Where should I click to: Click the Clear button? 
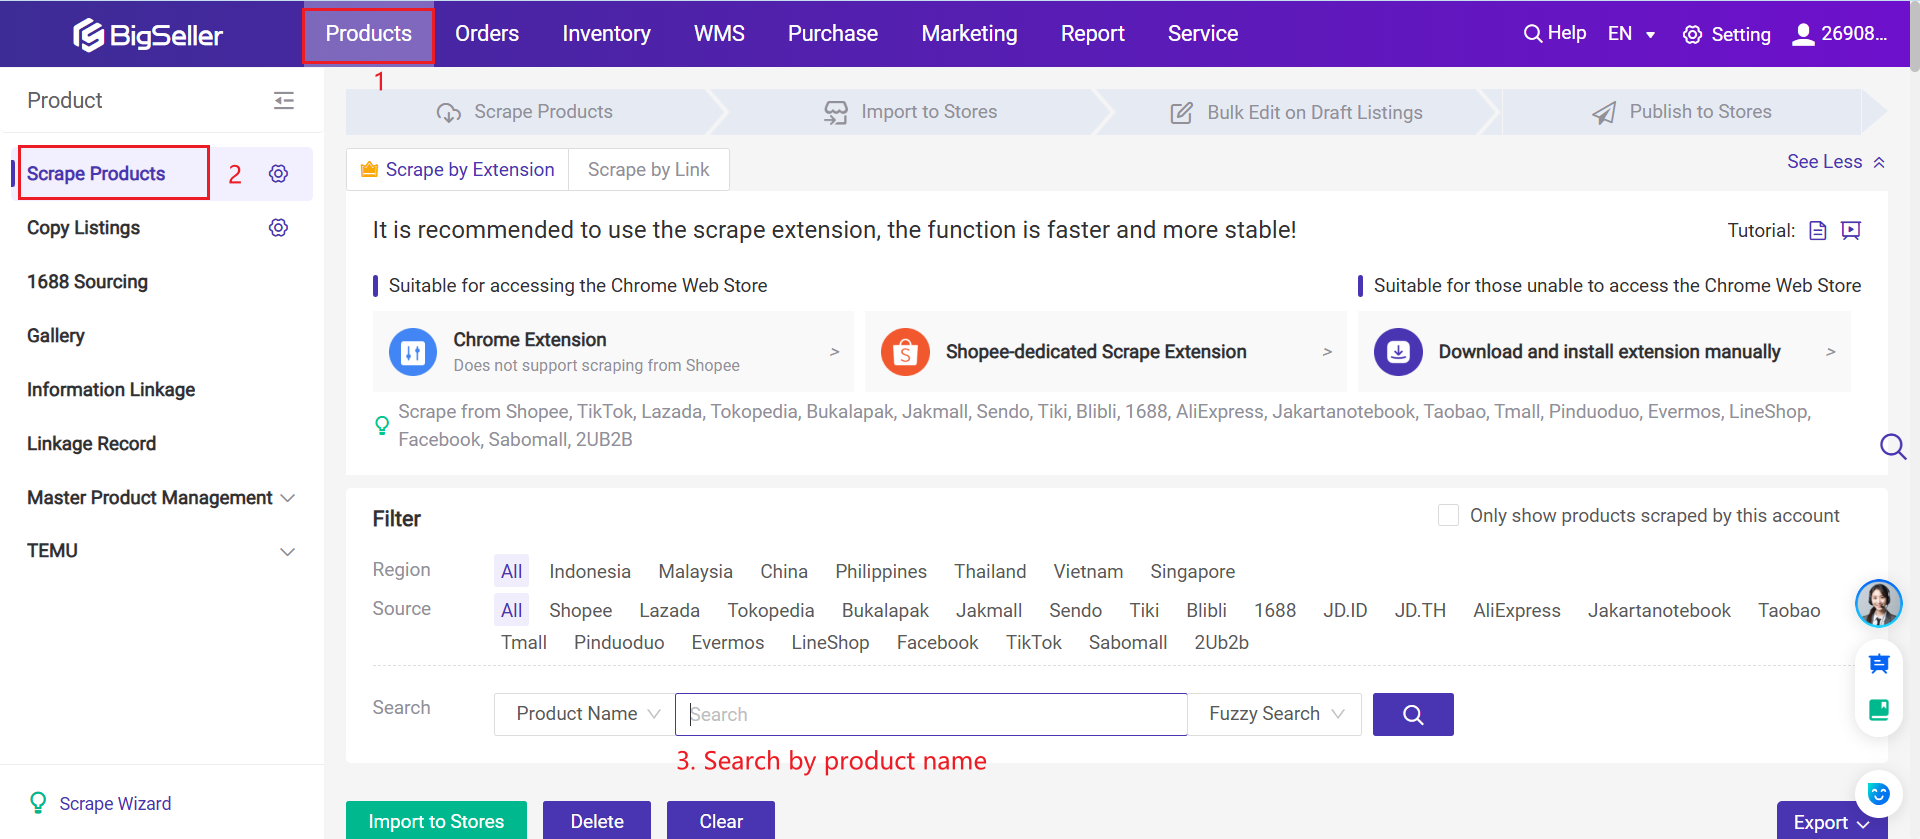[721, 821]
